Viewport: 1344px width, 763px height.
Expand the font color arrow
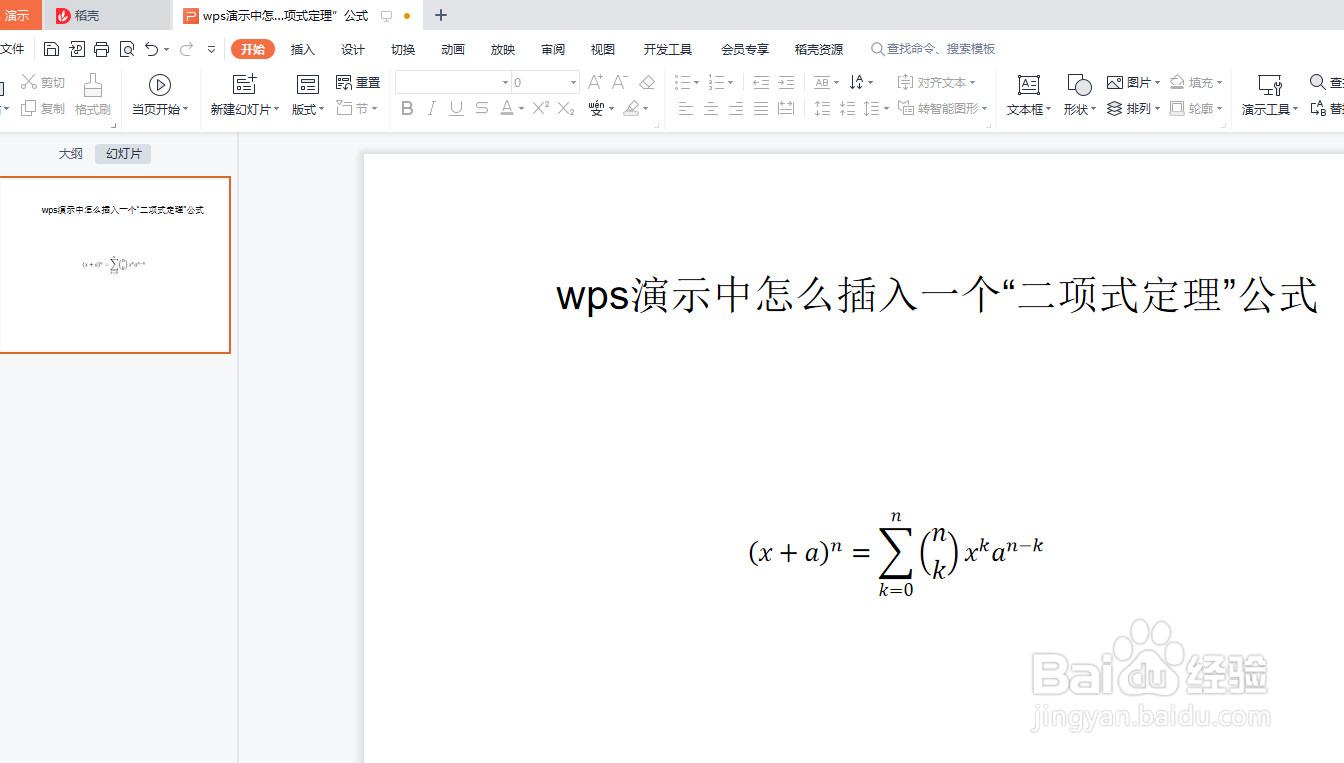click(521, 109)
